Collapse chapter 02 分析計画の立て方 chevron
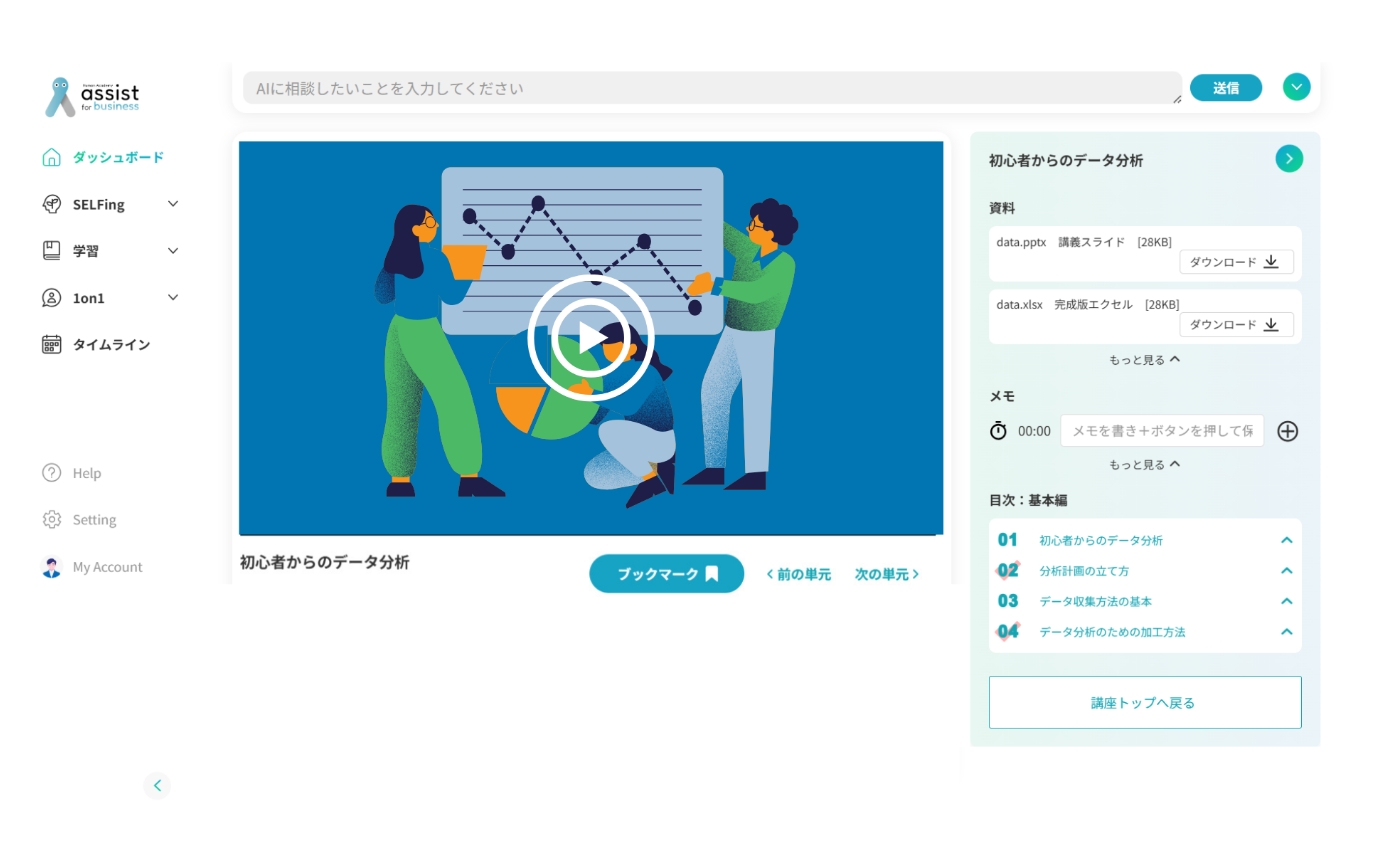This screenshot has width=1378, height=858. point(1287,571)
